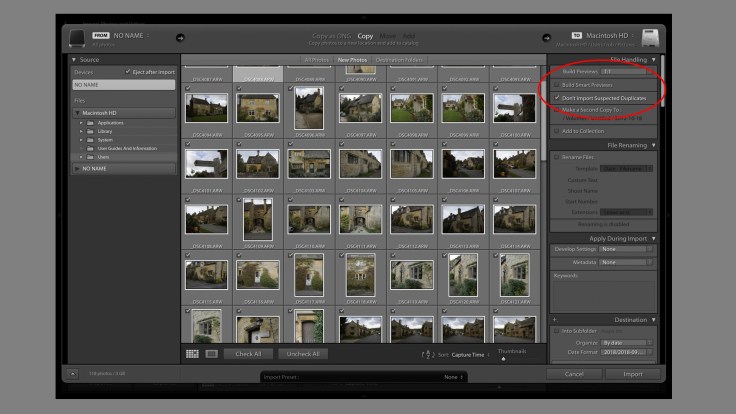Click the arrow icon next to source name

[181, 38]
